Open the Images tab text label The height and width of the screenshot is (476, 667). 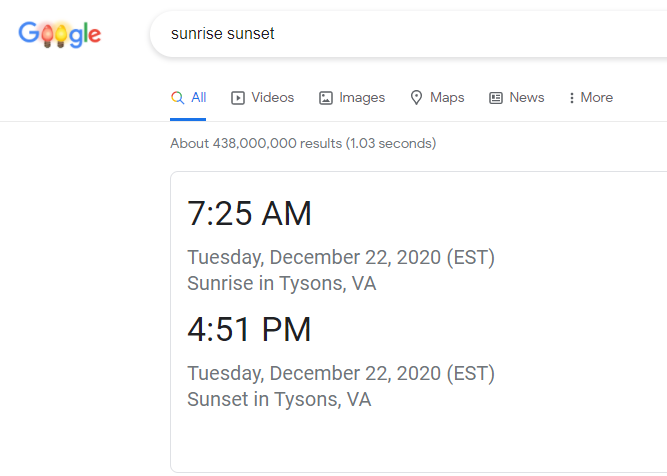362,98
